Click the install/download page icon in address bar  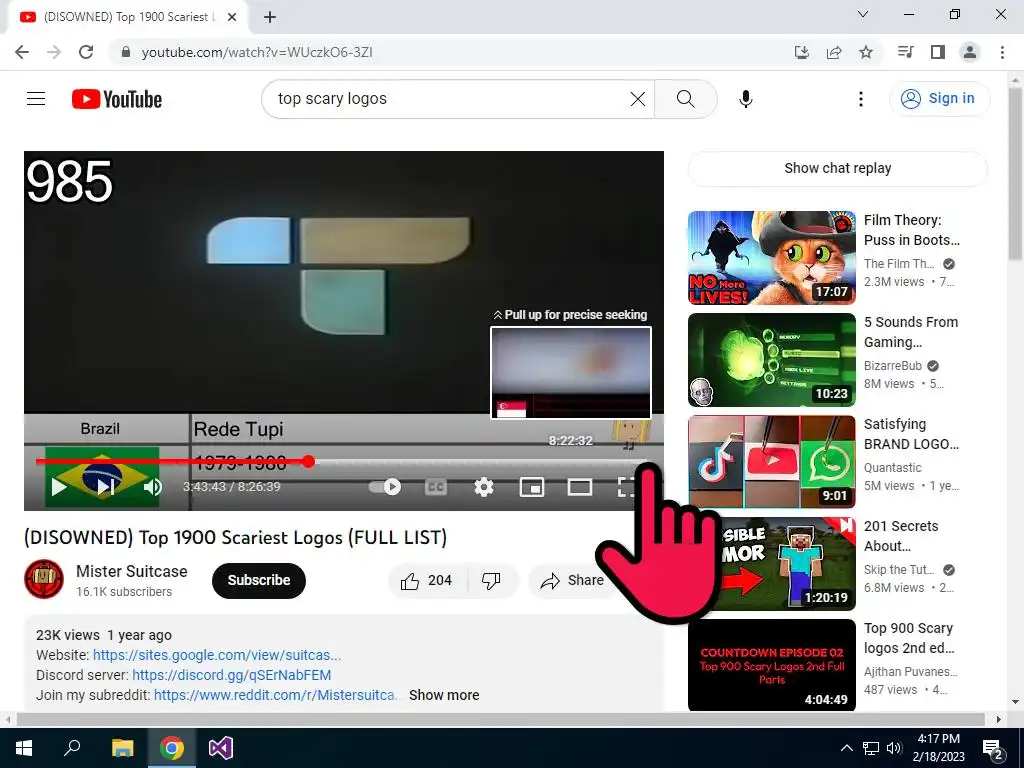click(801, 52)
